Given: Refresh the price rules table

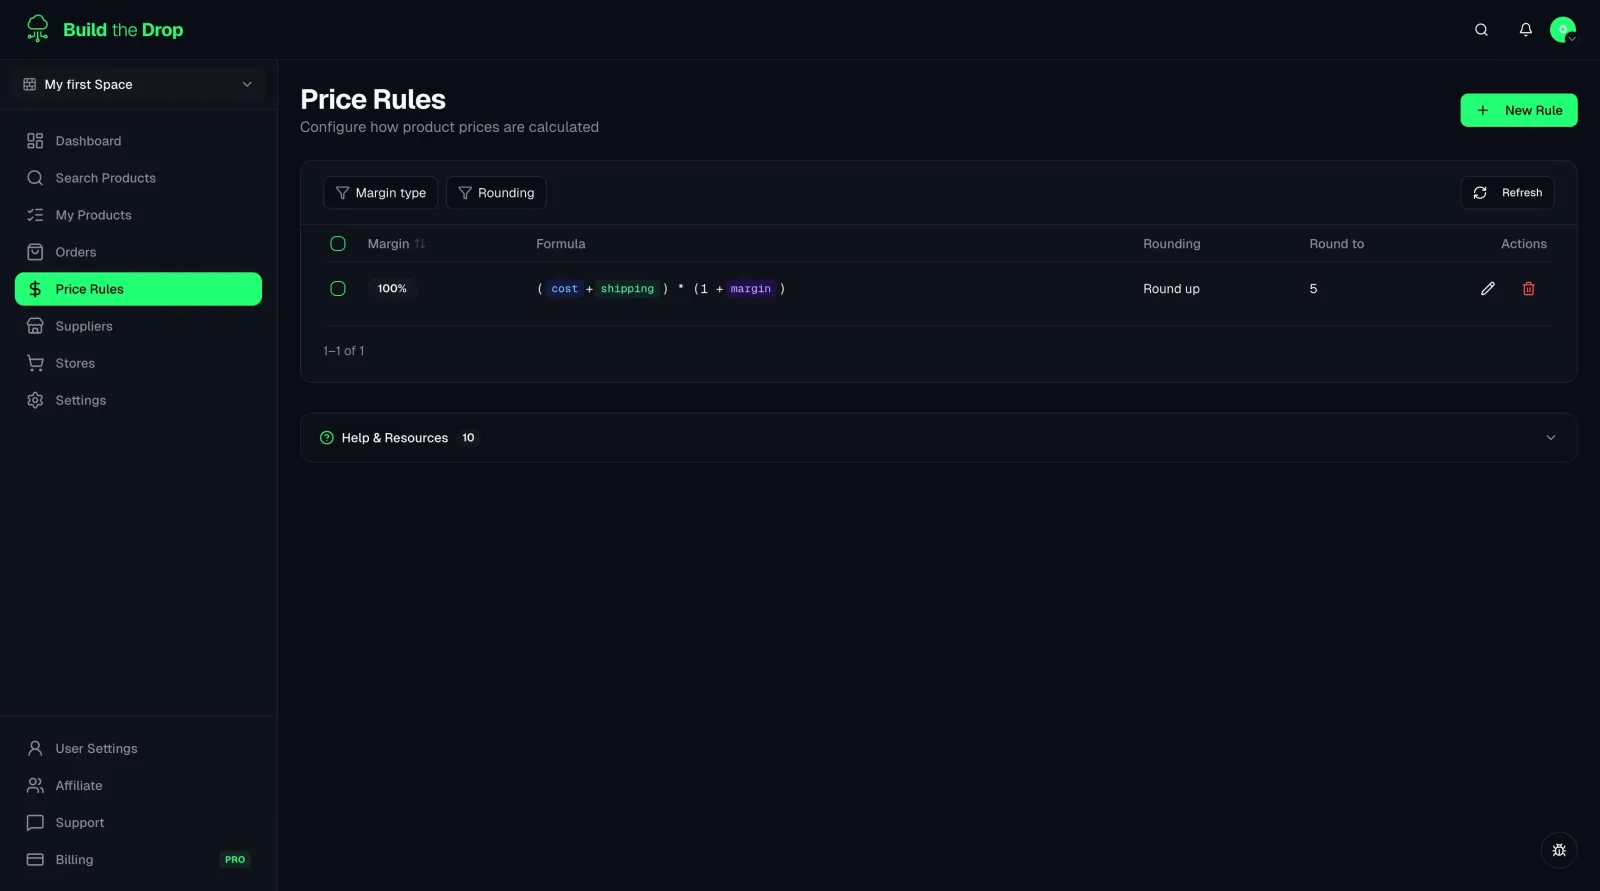Looking at the screenshot, I should 1508,193.
